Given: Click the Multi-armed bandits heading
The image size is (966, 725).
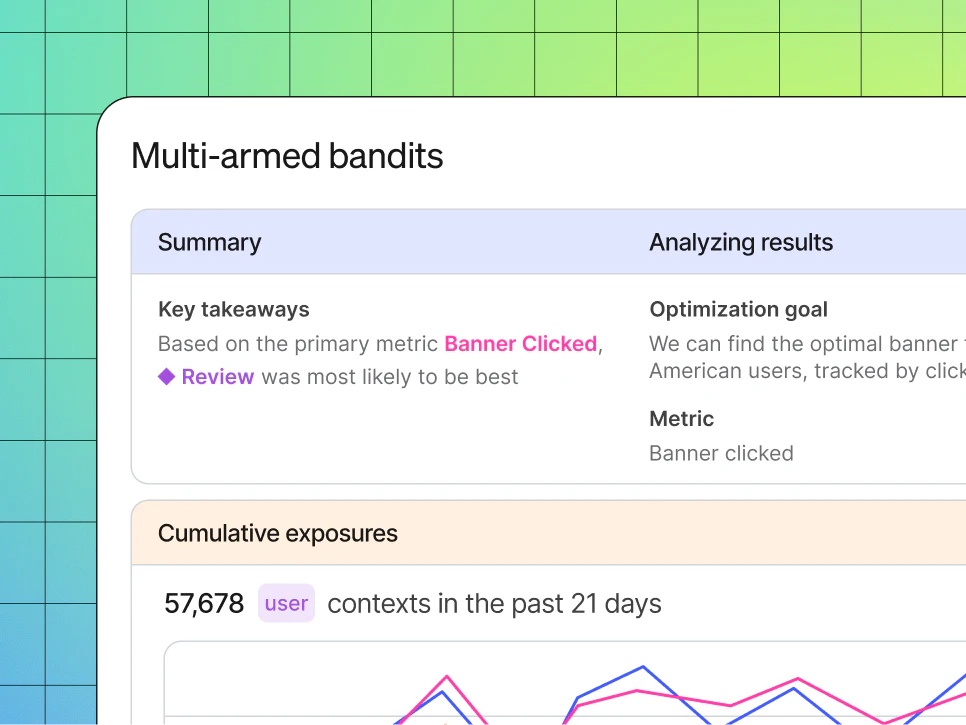Looking at the screenshot, I should tap(287, 155).
